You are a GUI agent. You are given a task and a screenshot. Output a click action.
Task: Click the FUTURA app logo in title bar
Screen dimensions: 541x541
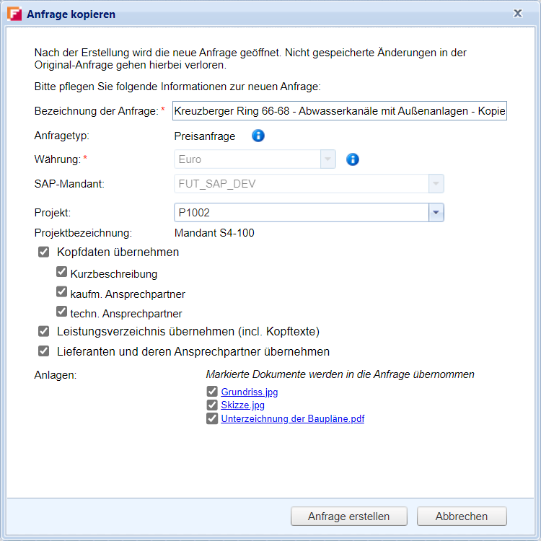14,14
